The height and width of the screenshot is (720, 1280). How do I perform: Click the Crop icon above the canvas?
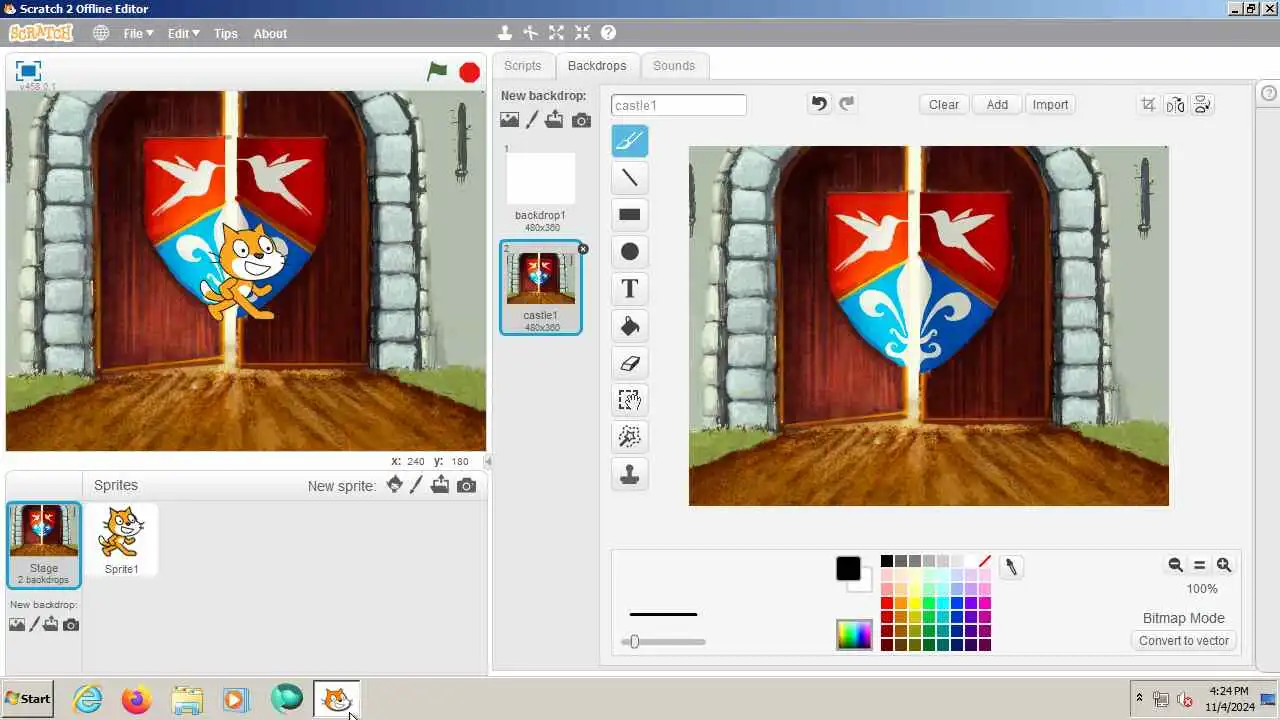click(x=1148, y=104)
